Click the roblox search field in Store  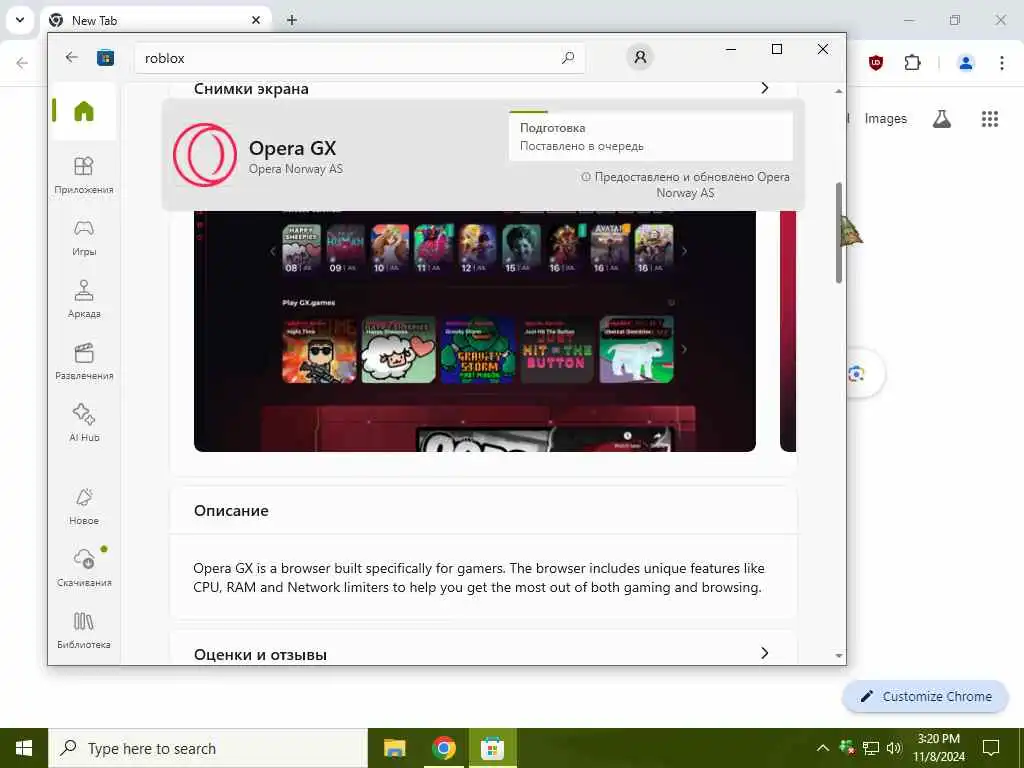coord(360,58)
